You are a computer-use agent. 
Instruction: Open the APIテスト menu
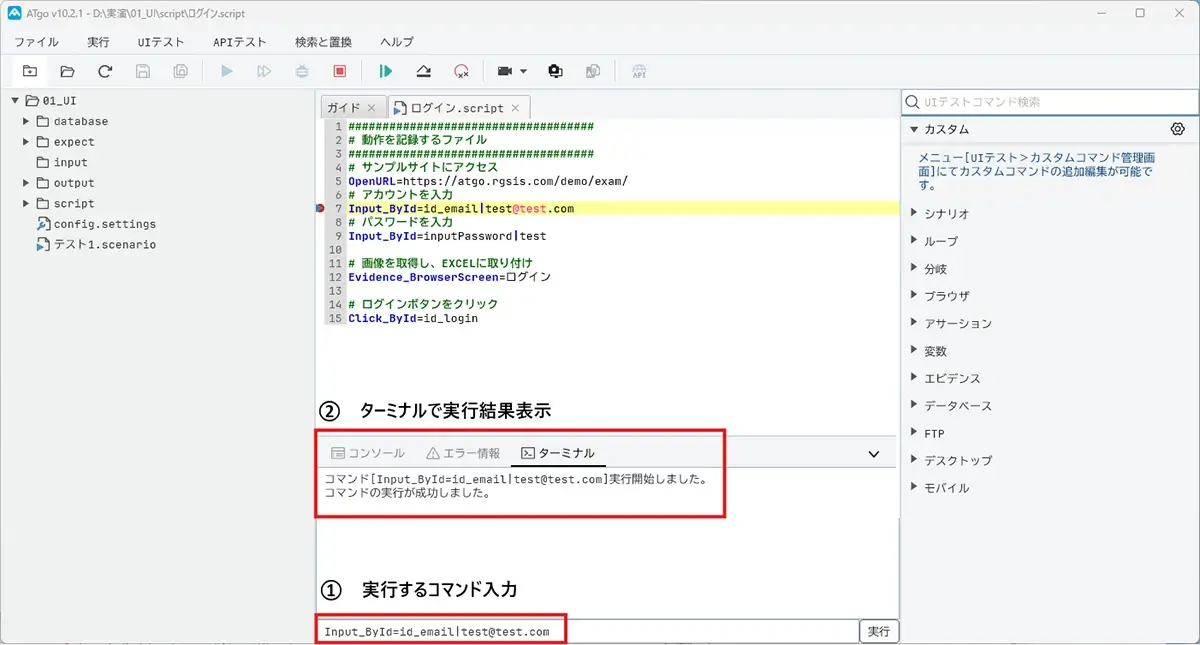[x=239, y=42]
